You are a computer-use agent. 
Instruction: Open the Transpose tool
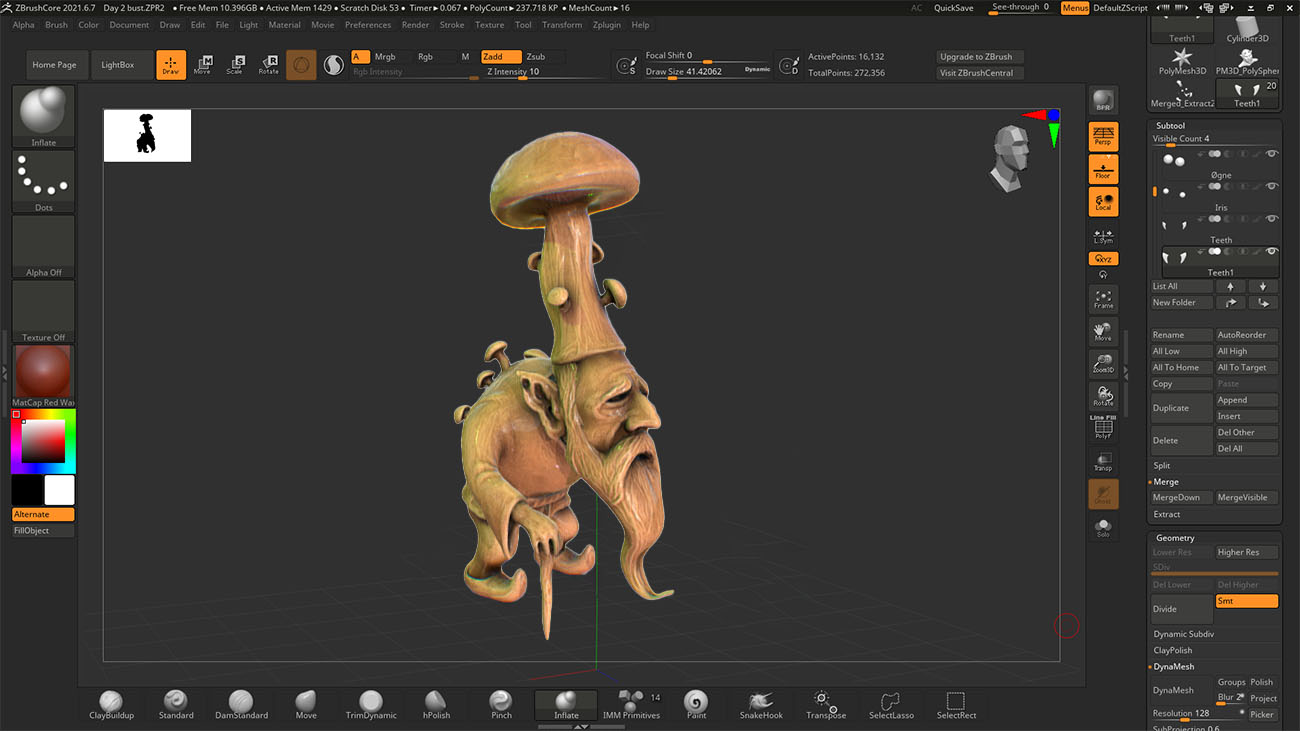click(x=825, y=703)
